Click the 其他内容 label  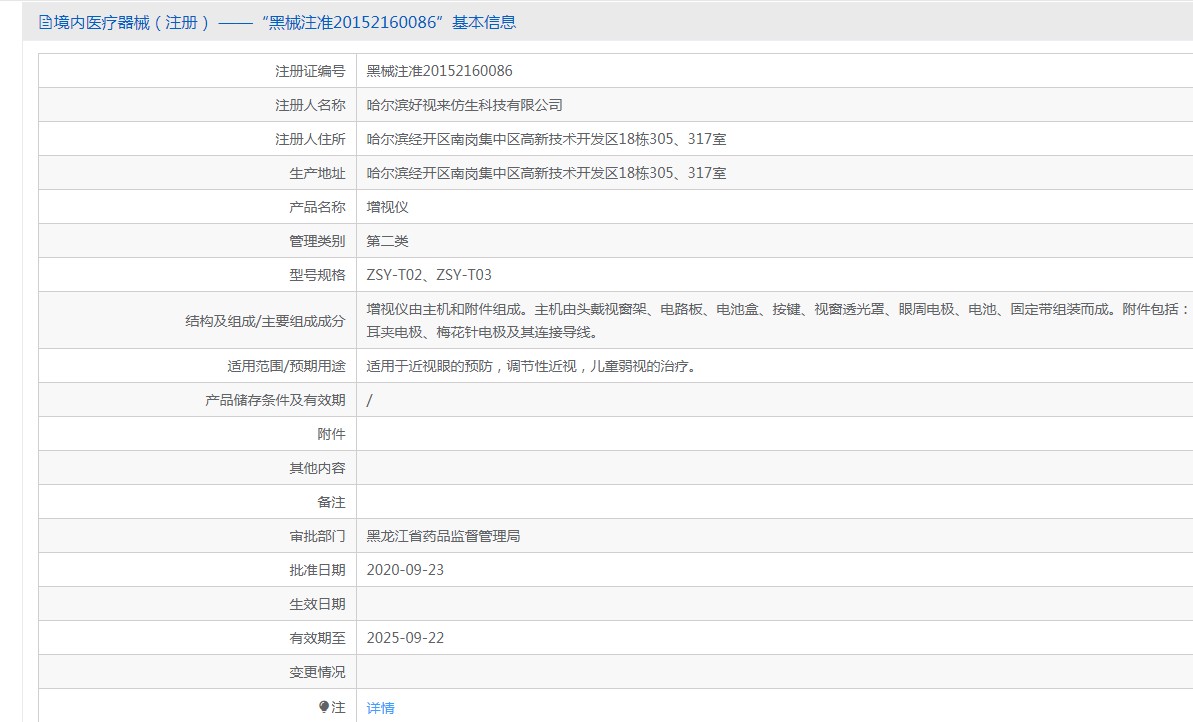[x=317, y=468]
